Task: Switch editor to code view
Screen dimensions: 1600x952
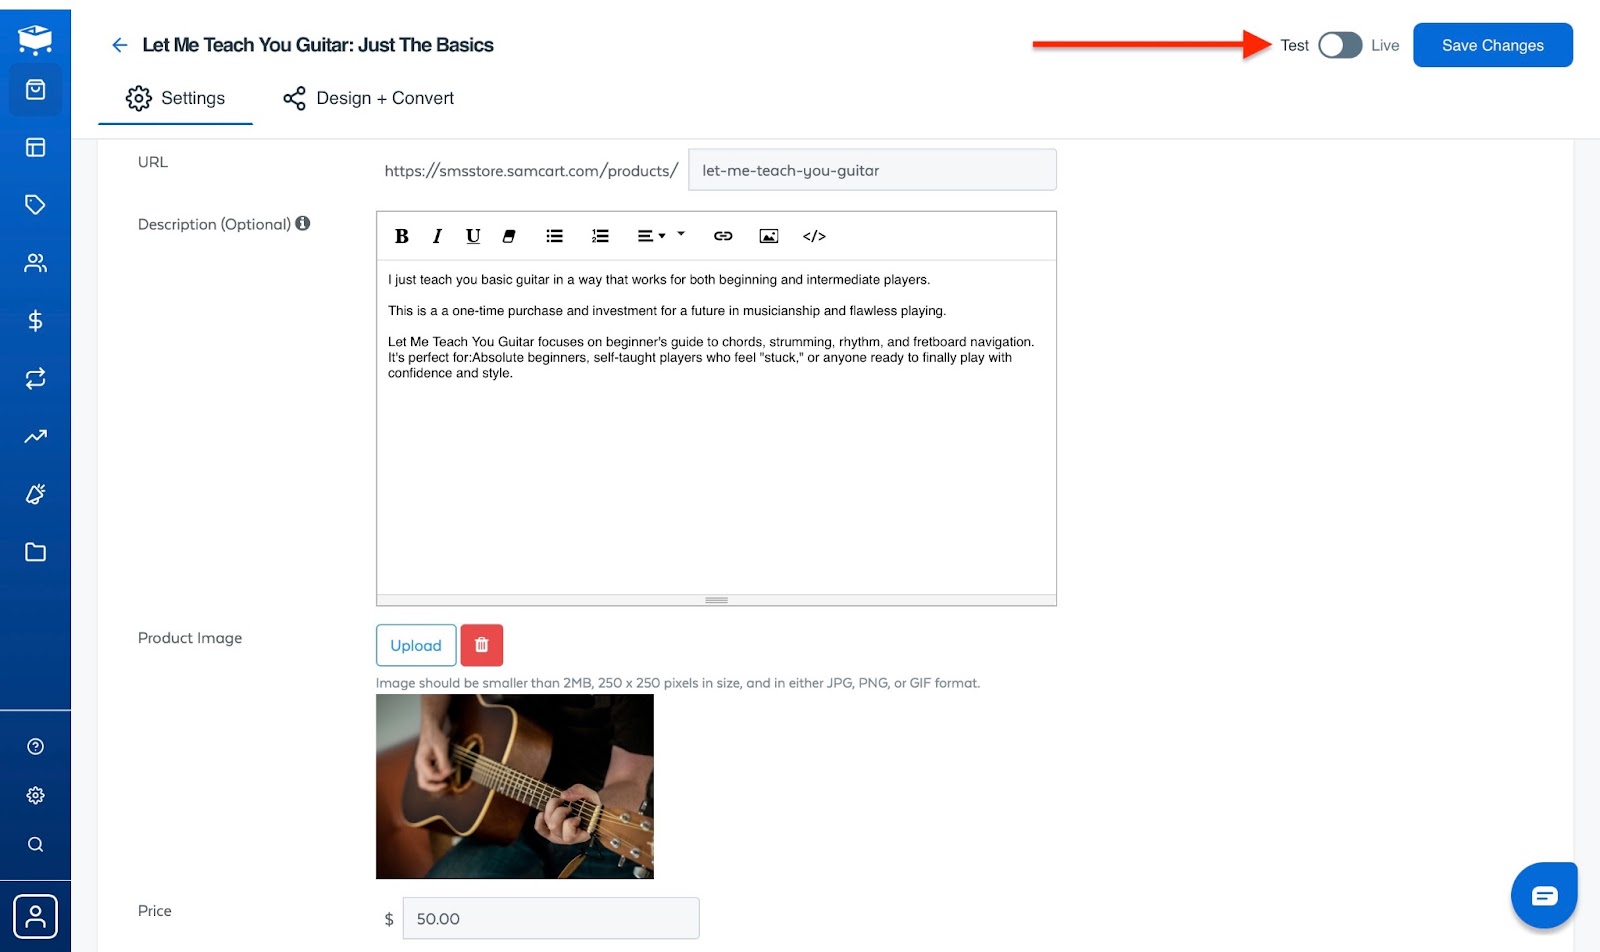Action: coord(814,236)
